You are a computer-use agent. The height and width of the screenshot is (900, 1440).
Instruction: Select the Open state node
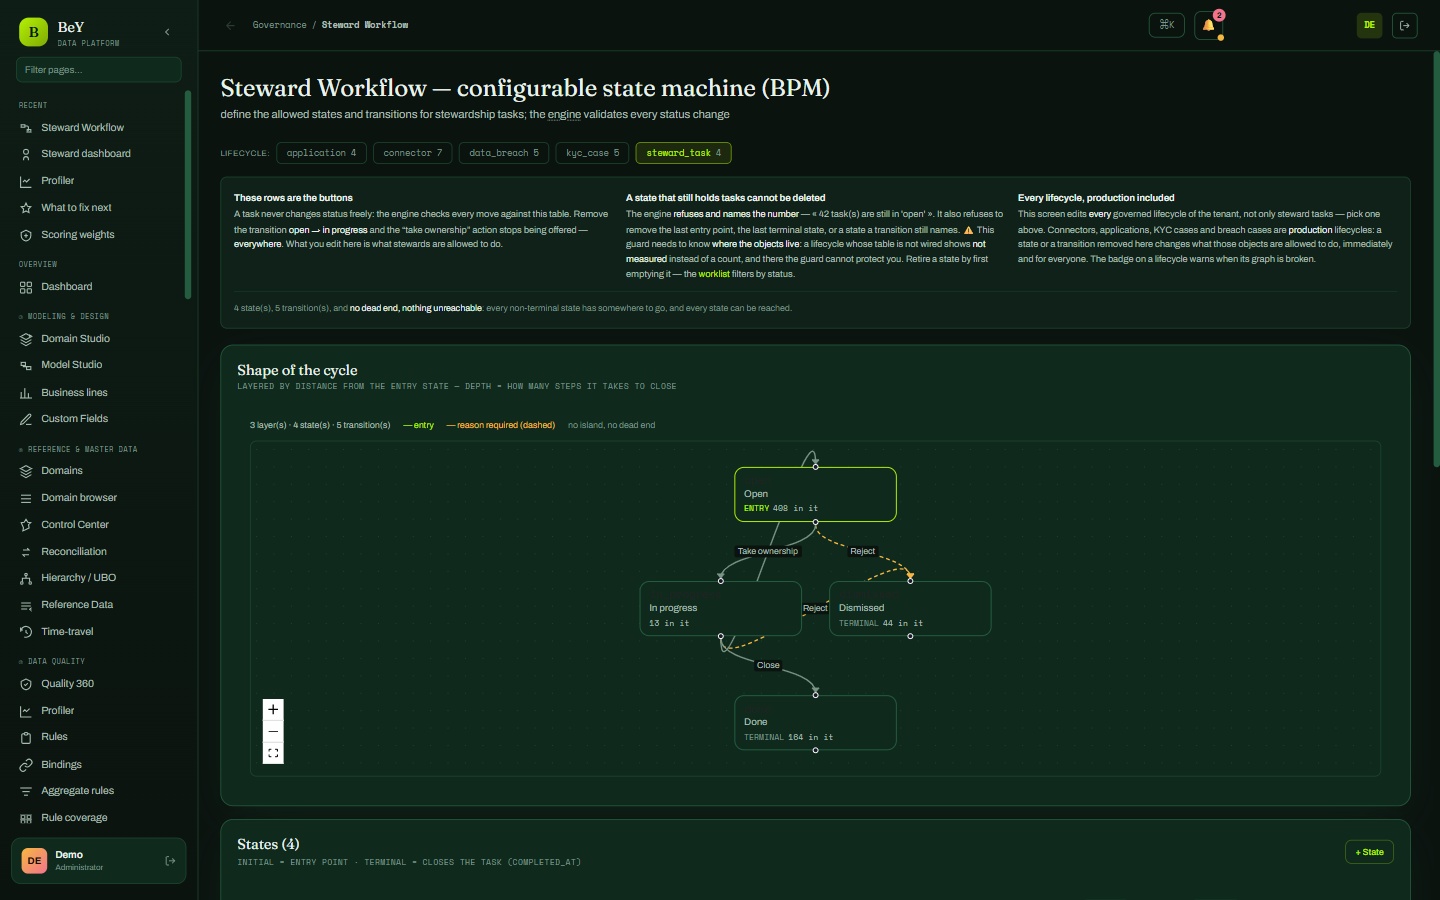click(x=815, y=494)
